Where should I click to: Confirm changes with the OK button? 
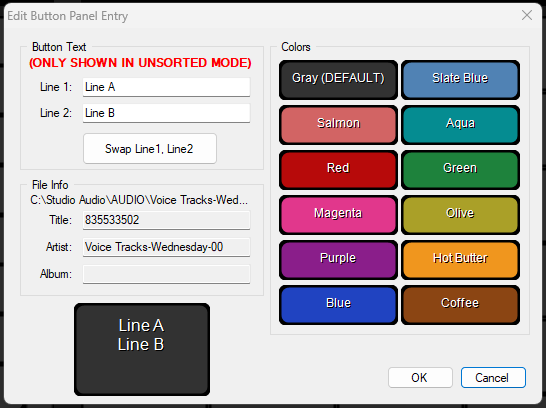pos(420,377)
